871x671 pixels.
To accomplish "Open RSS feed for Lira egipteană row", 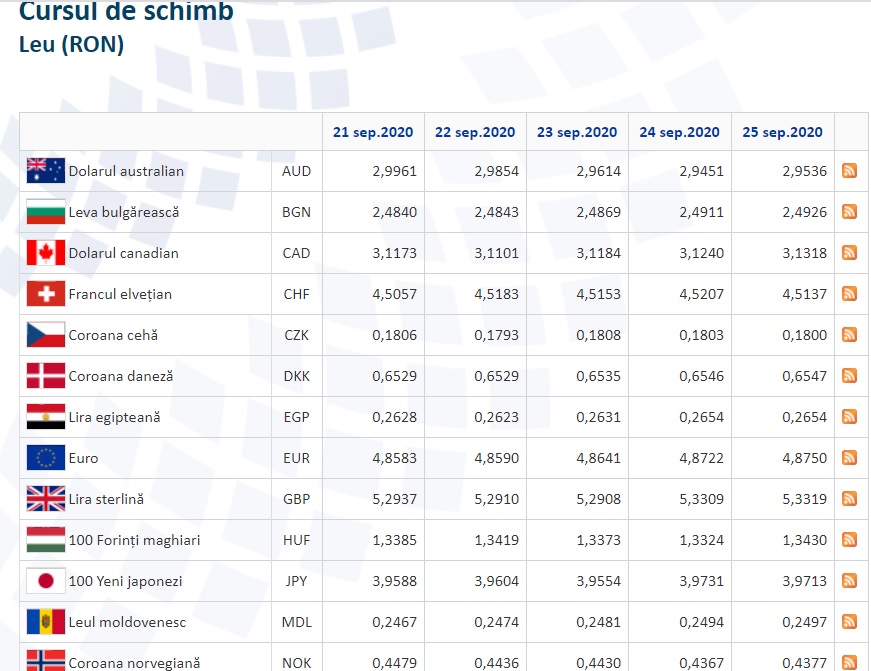I will coord(849,417).
